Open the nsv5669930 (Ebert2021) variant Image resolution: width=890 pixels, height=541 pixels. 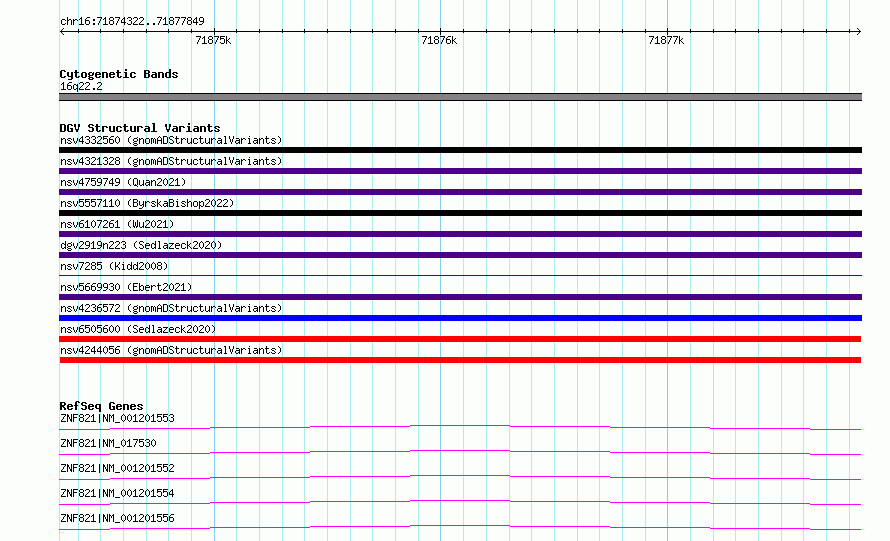click(x=126, y=287)
